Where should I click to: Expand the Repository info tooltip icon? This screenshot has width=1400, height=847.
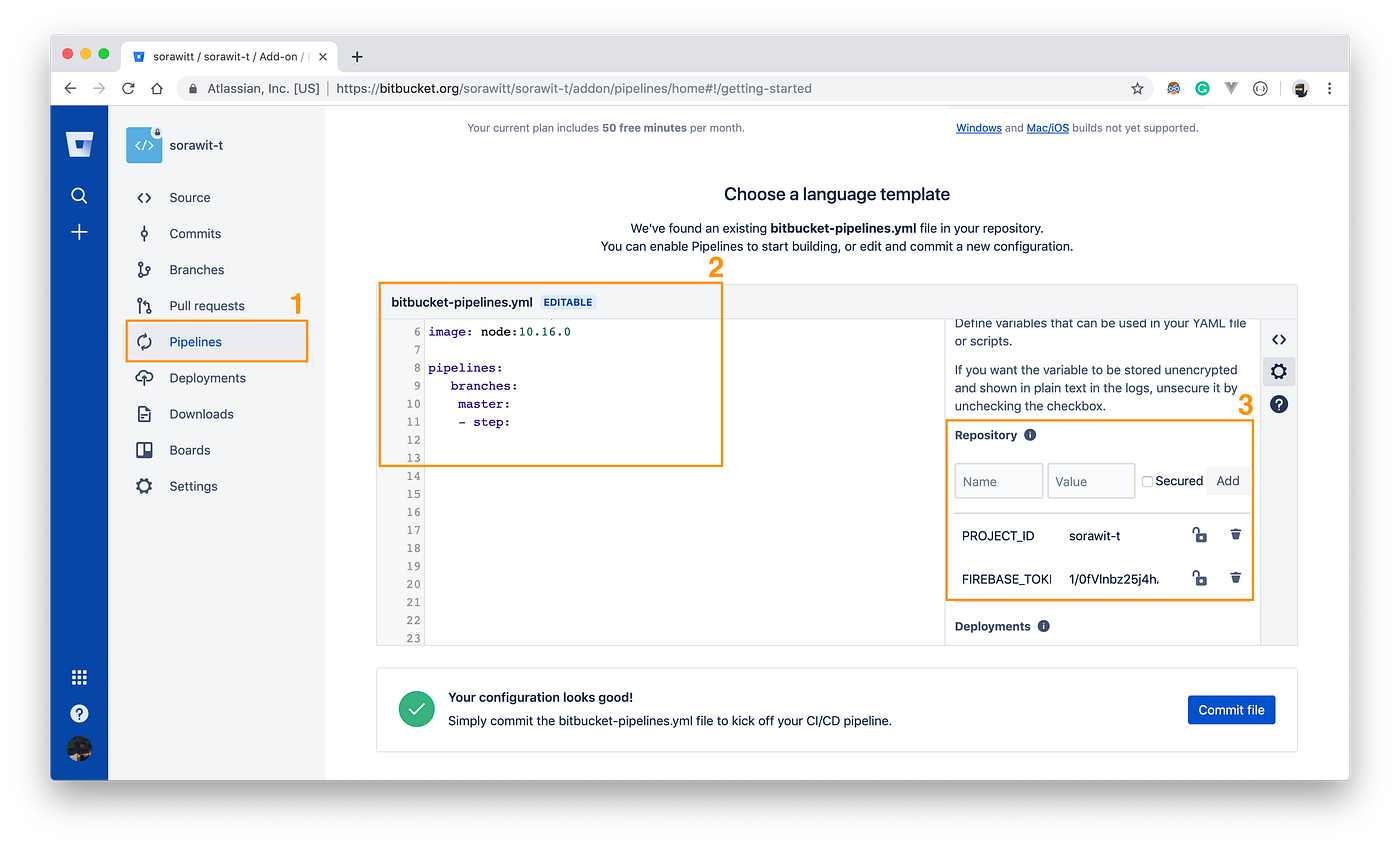1030,434
